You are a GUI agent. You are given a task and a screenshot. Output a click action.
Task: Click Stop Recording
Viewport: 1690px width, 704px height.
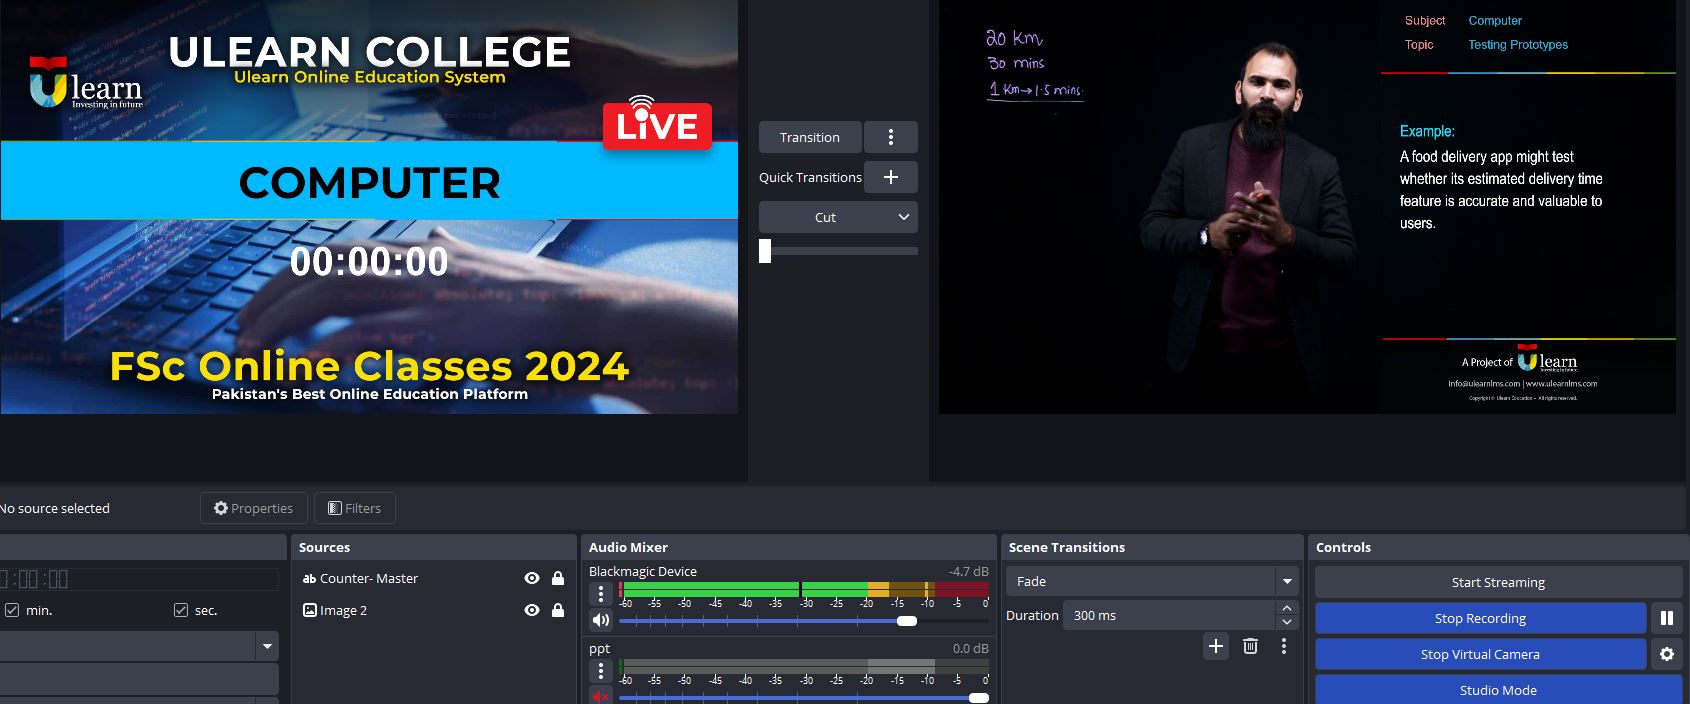click(1480, 618)
